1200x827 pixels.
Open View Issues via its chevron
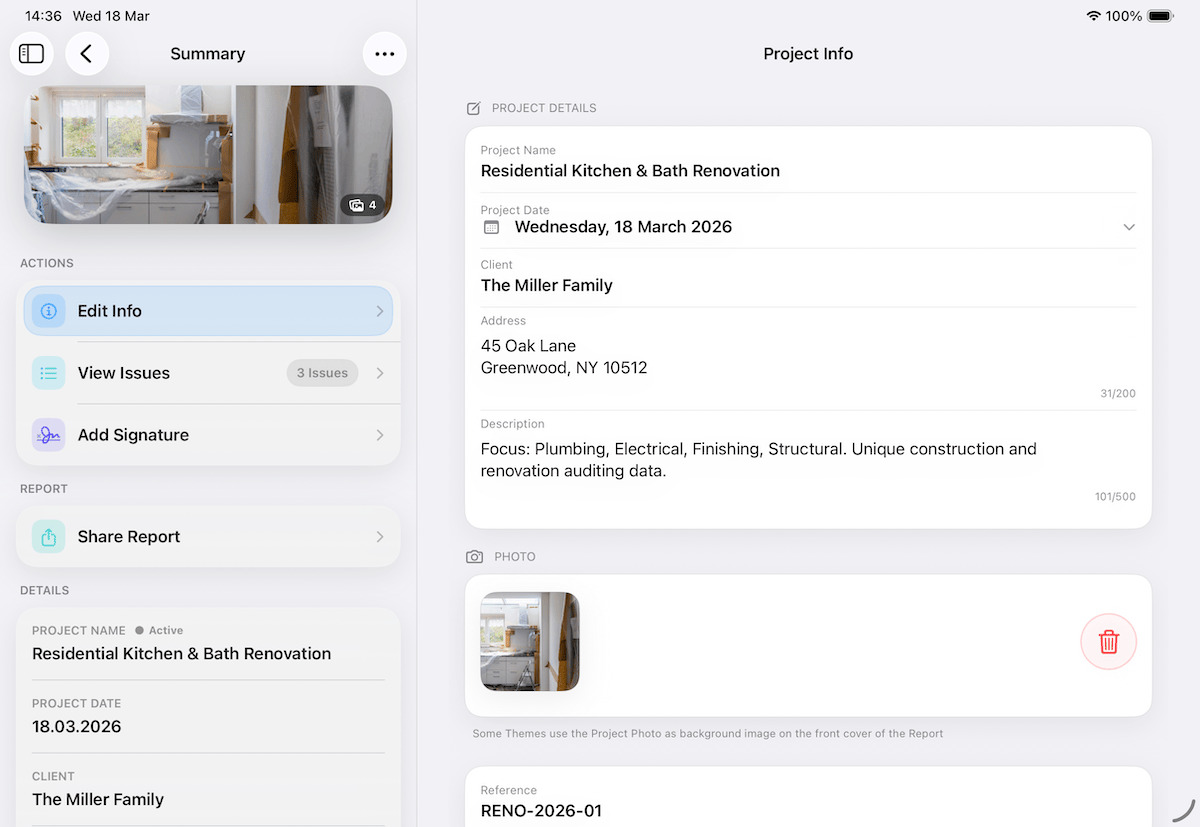pyautogui.click(x=380, y=373)
